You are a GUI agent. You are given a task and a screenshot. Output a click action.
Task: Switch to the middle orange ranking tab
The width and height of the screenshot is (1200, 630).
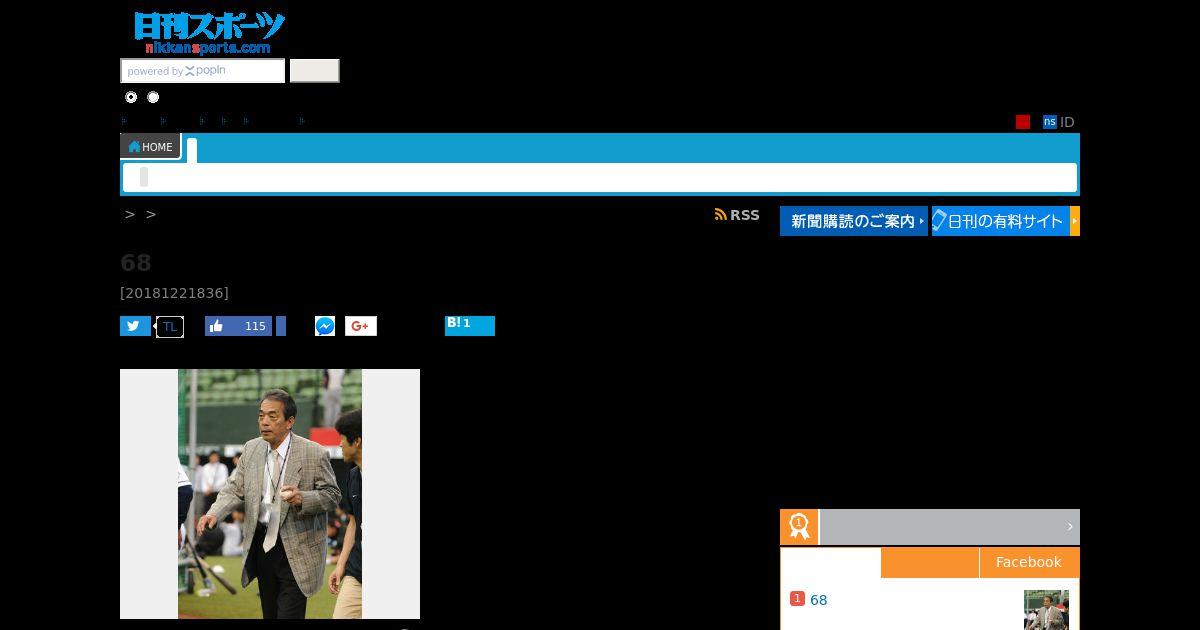pos(930,562)
